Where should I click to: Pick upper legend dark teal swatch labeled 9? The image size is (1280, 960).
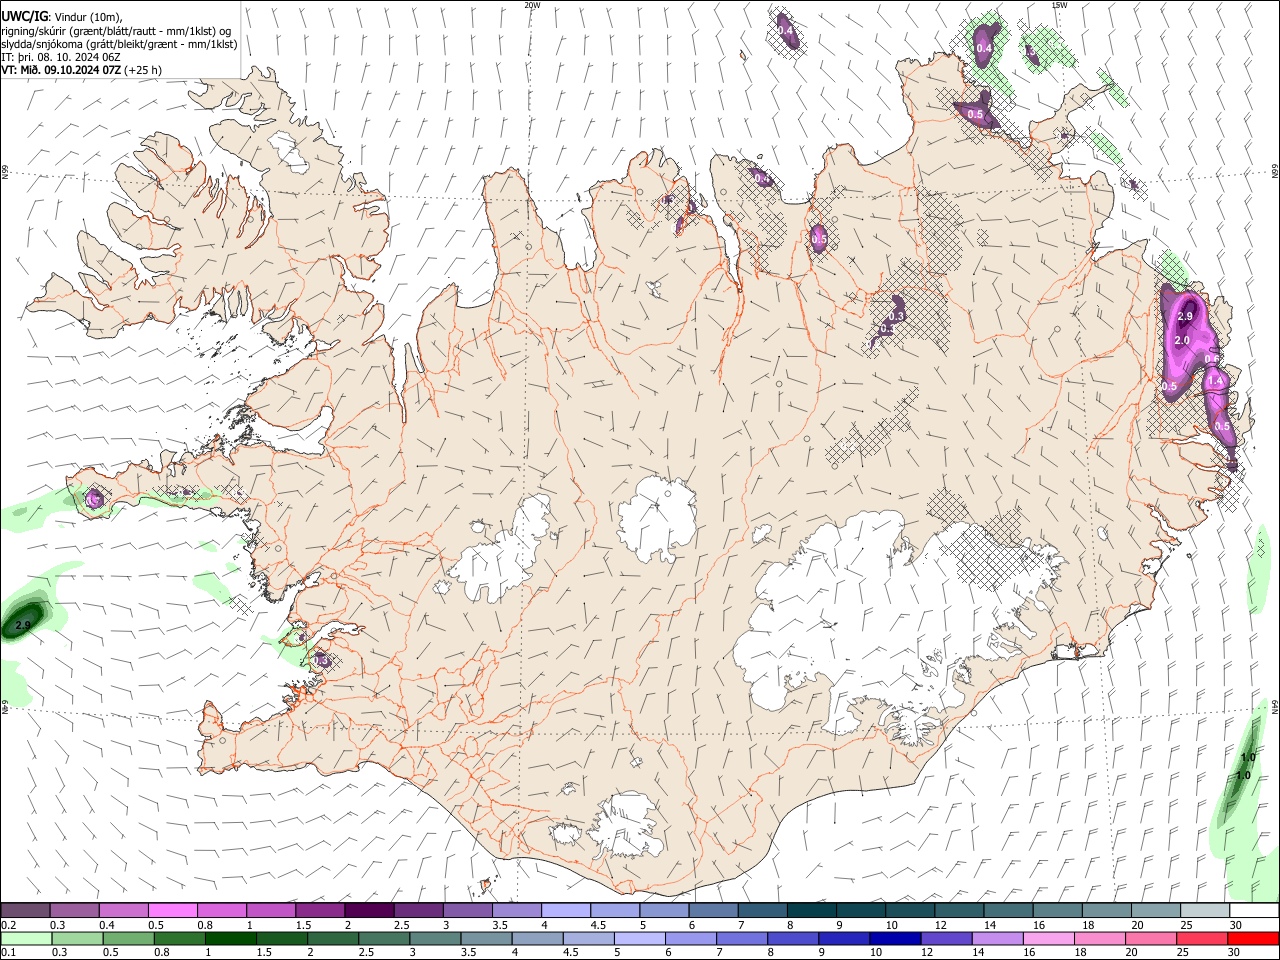(860, 910)
